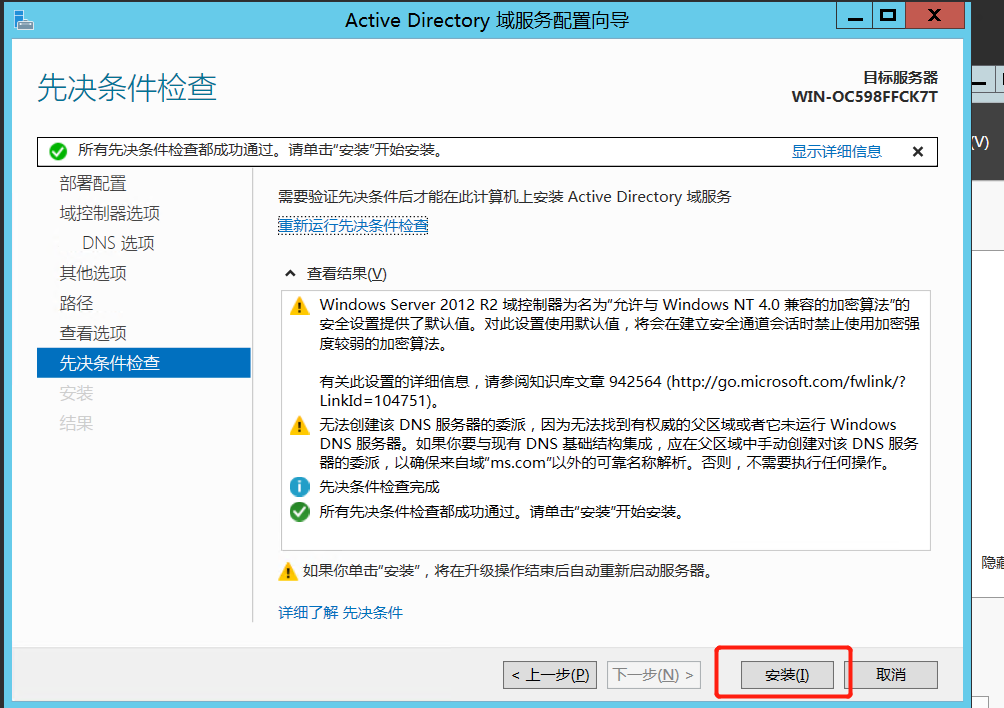Go back with 上一步(P) button

(550, 675)
